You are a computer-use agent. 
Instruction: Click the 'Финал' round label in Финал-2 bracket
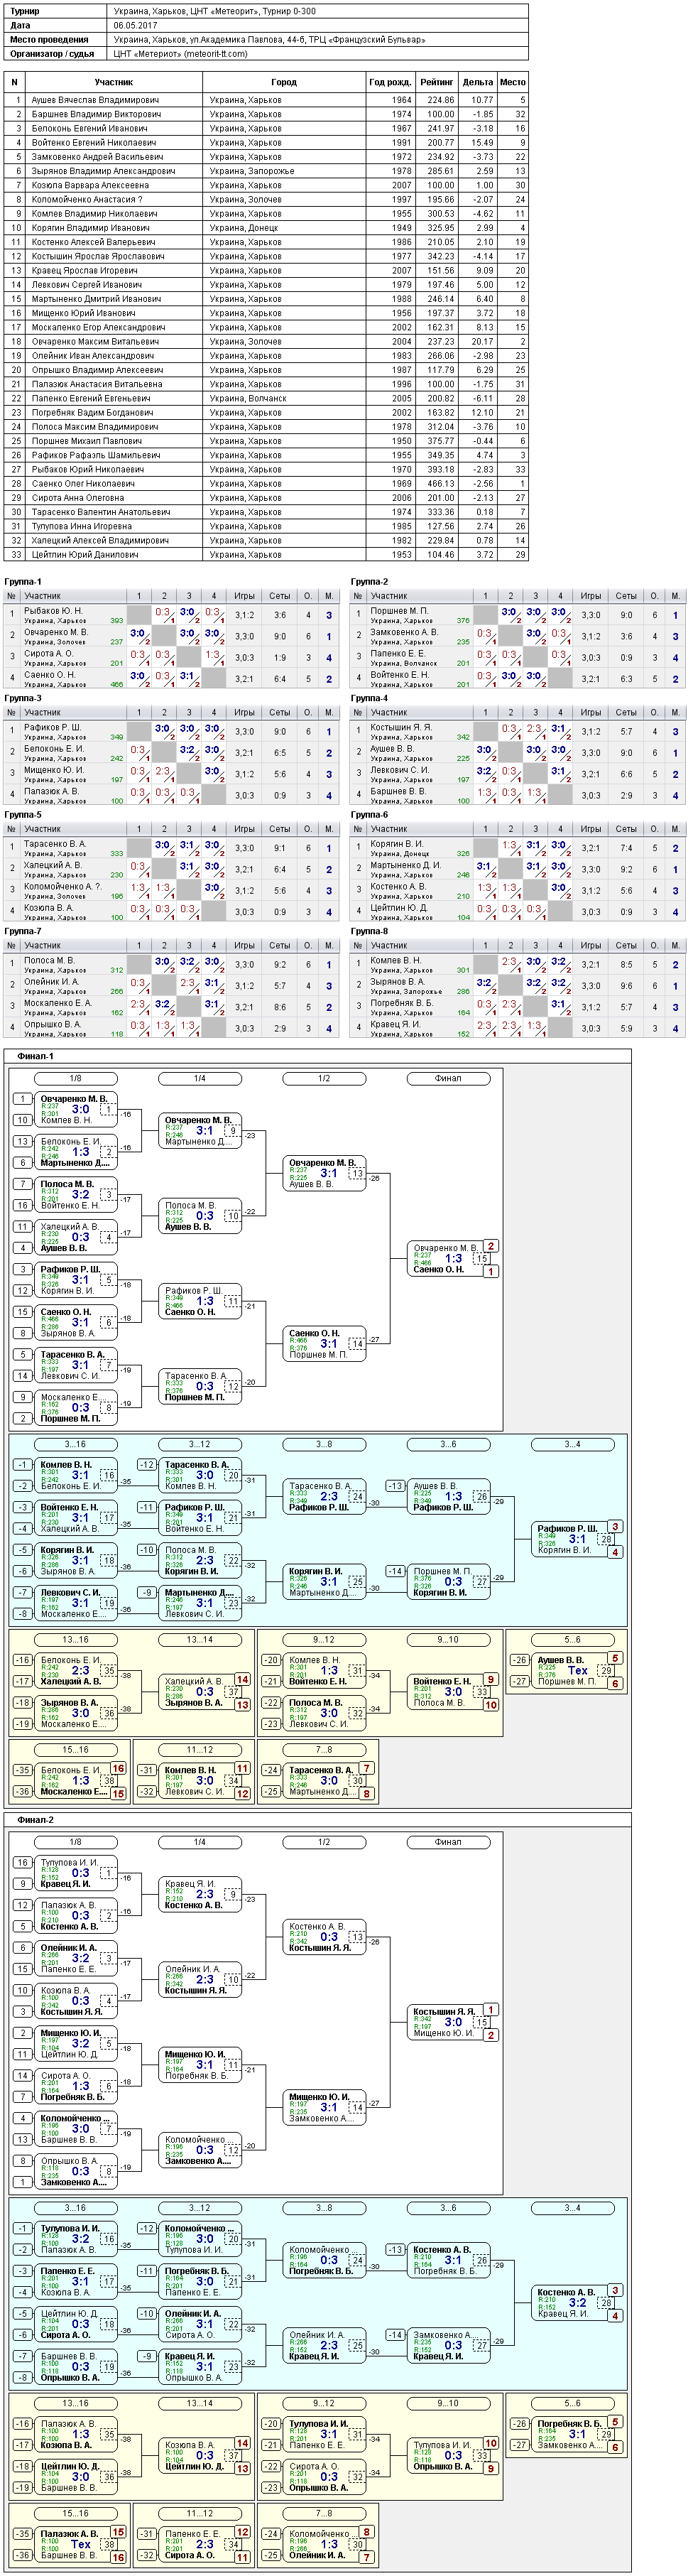(448, 1842)
